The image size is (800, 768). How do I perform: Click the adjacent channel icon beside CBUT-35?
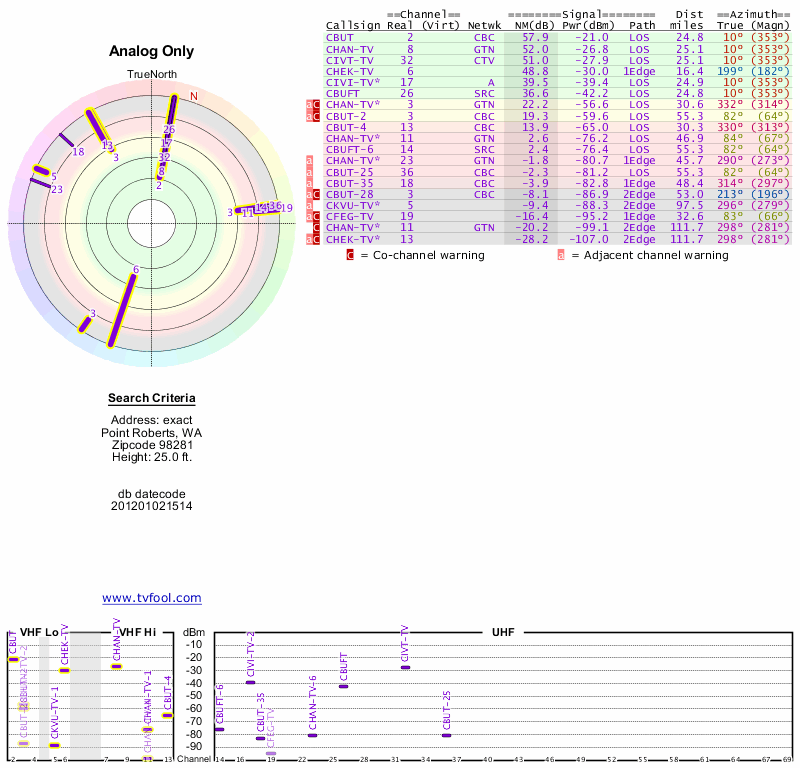309,183
